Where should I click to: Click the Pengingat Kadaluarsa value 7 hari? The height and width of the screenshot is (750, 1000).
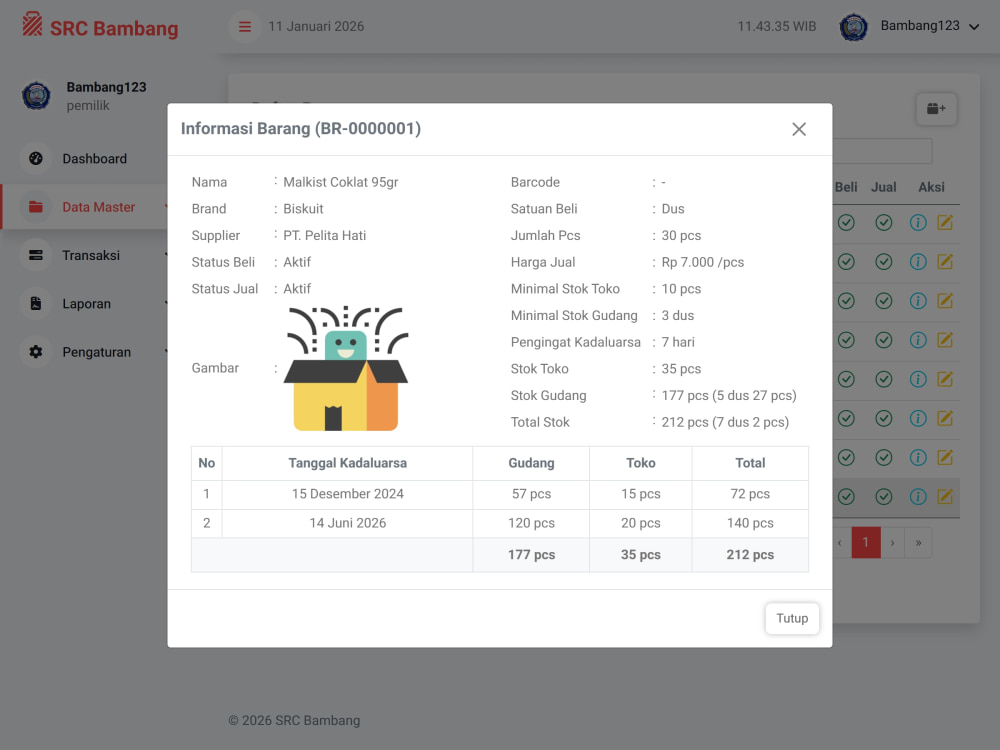tap(678, 342)
